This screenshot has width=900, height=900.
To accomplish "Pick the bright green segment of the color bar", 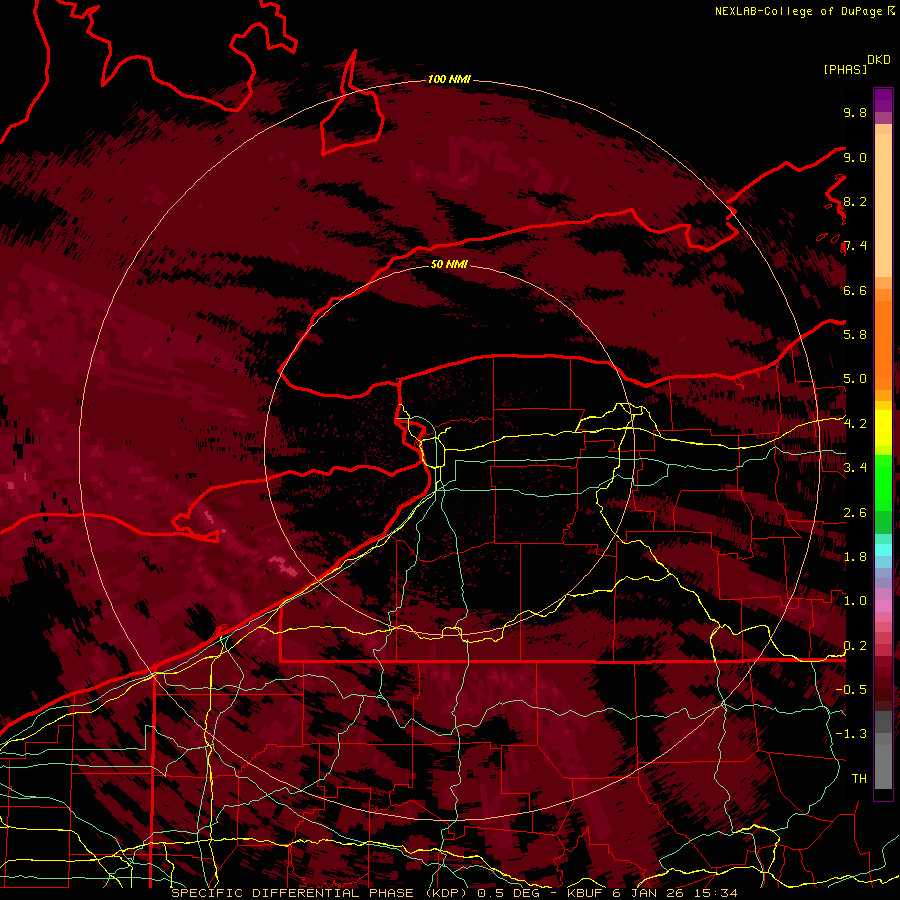I will click(883, 482).
